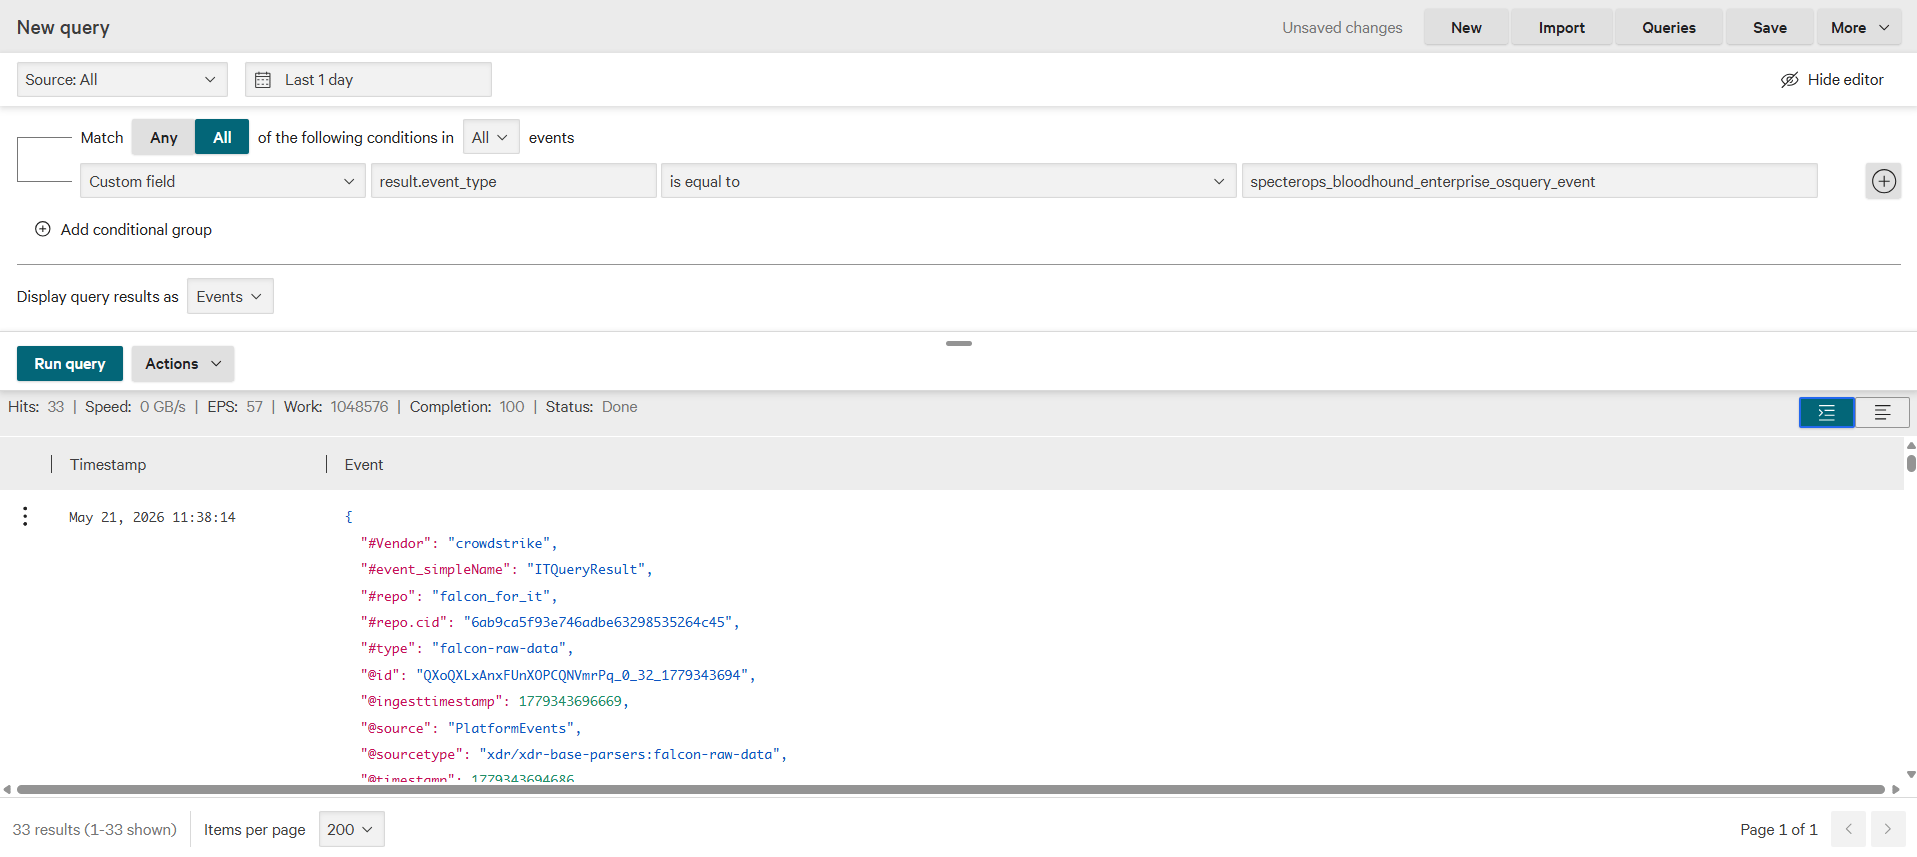Click the Unsaved changes text

point(1342,28)
